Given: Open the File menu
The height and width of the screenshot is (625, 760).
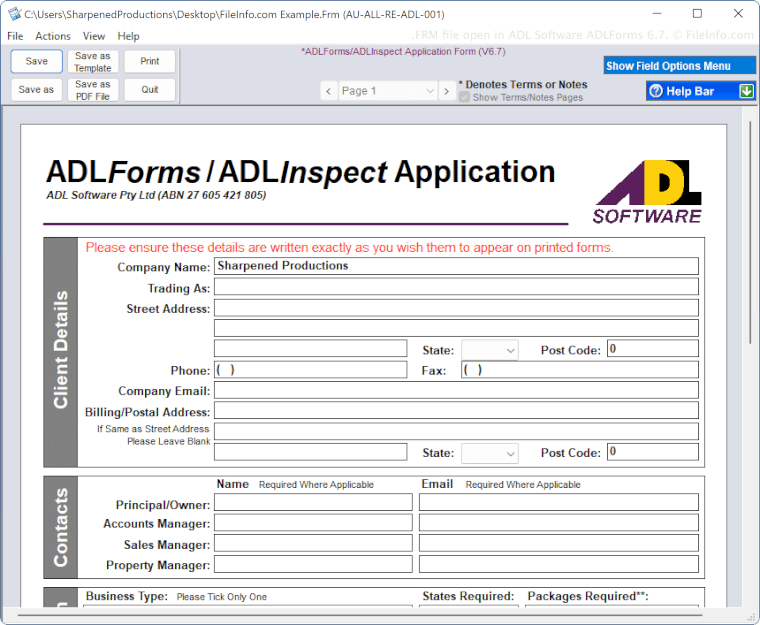Looking at the screenshot, I should [x=15, y=36].
